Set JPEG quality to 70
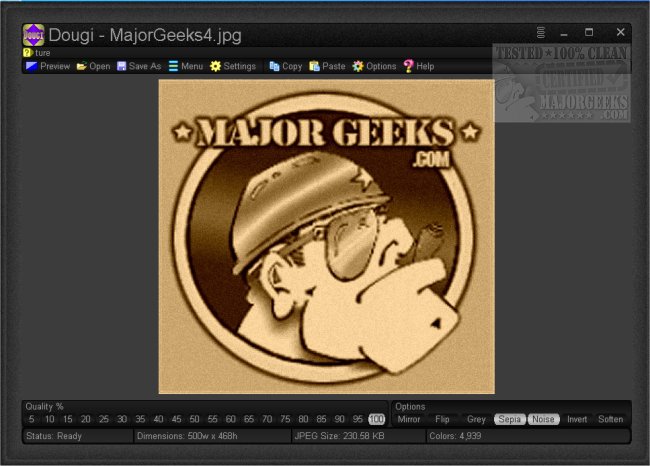 (267, 419)
